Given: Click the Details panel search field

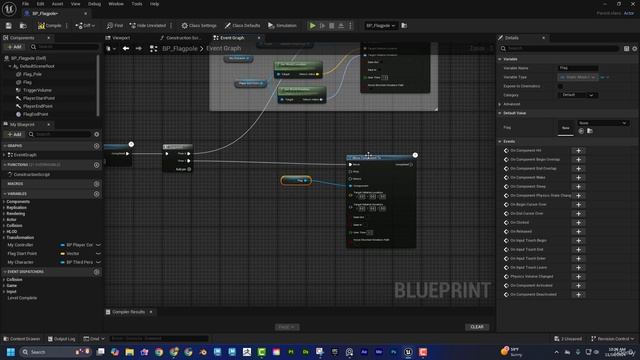Looking at the screenshot, I should 560,49.
